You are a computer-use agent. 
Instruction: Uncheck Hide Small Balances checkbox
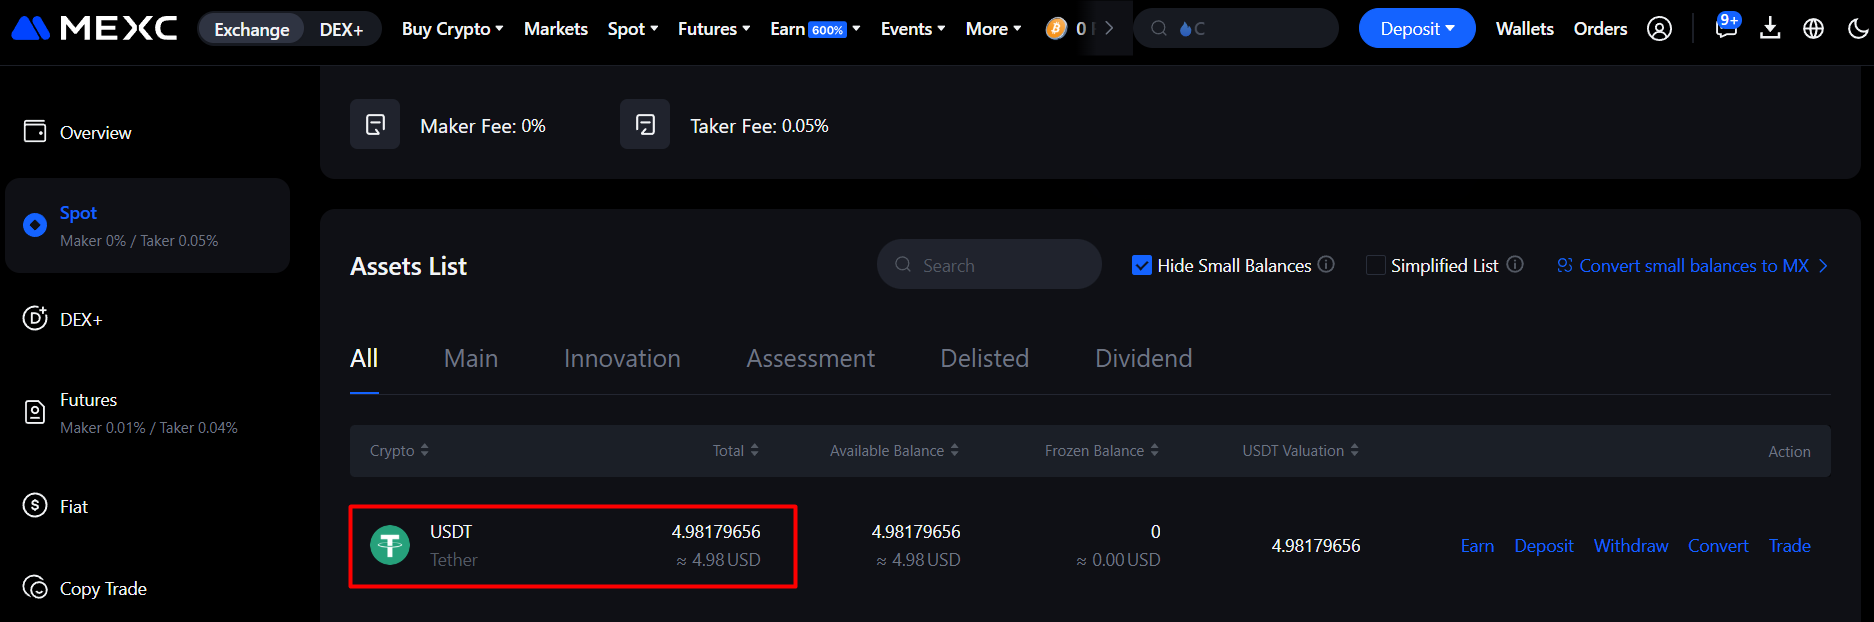pyautogui.click(x=1142, y=265)
